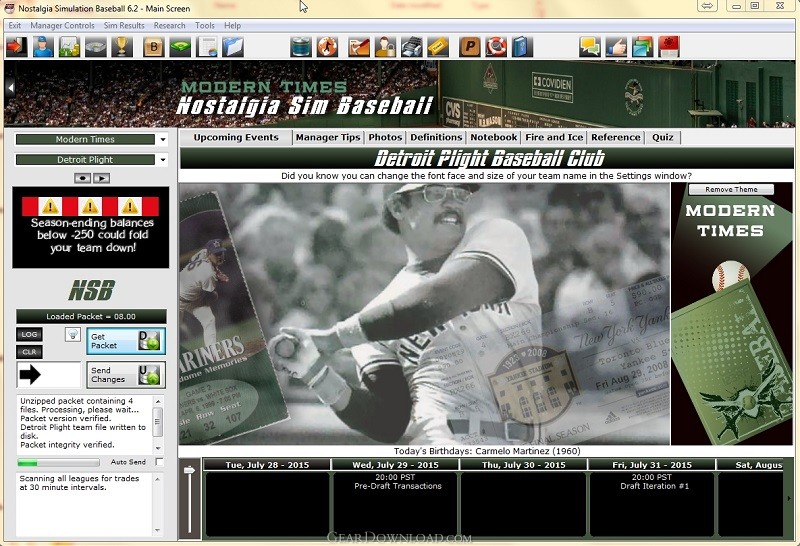
Task: Click the season-ending balances warning panel
Action: (x=91, y=228)
